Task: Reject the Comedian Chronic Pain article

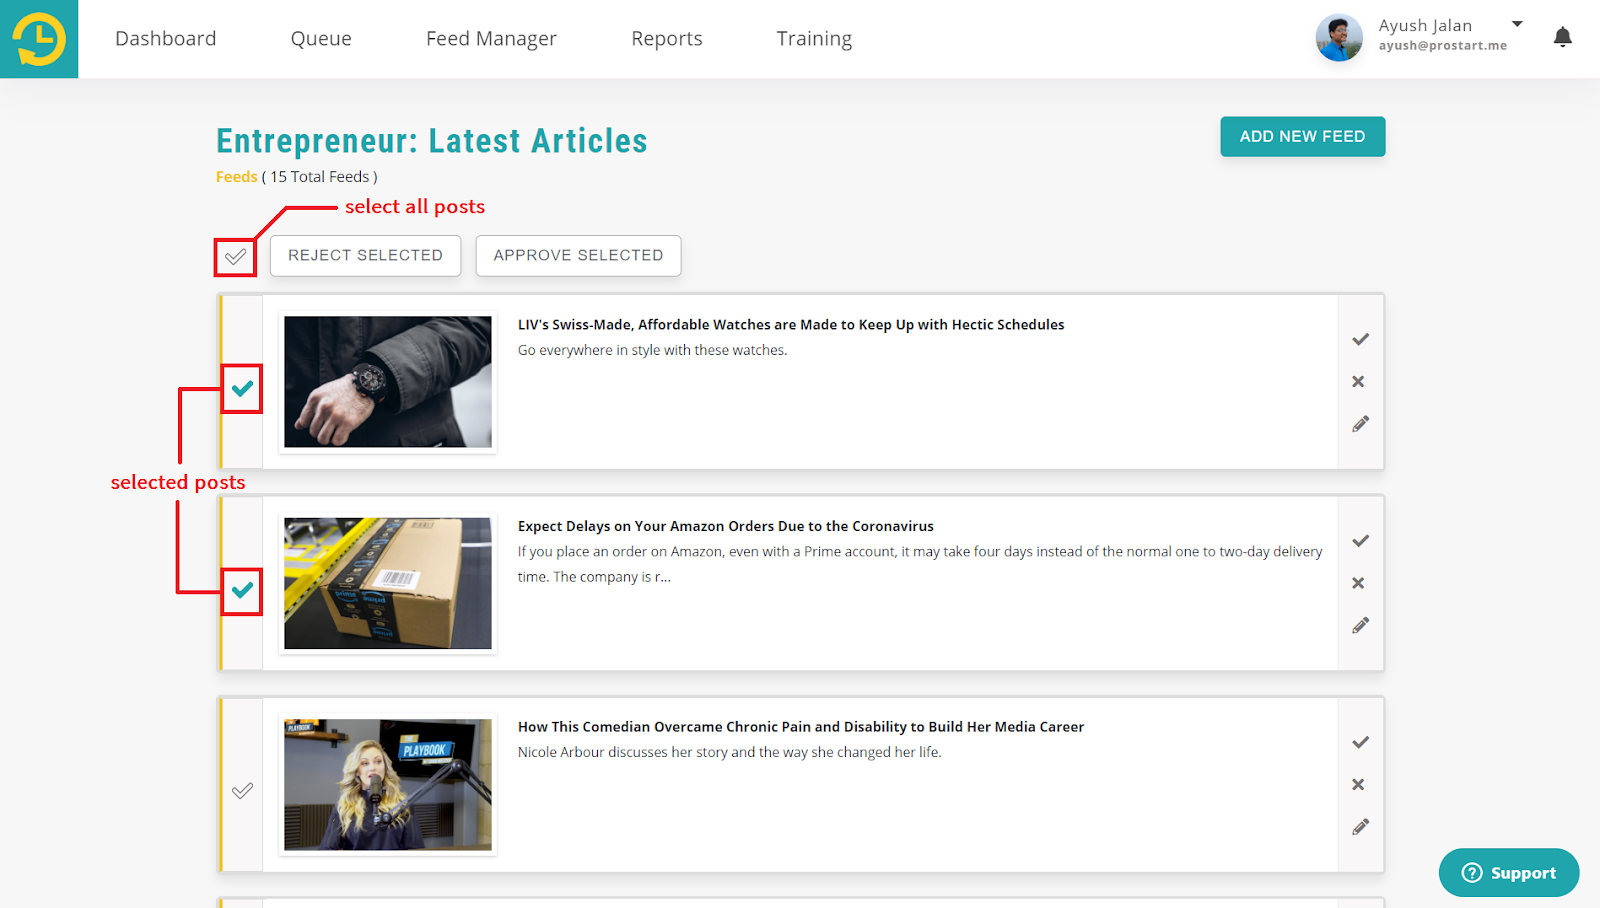Action: [1358, 784]
